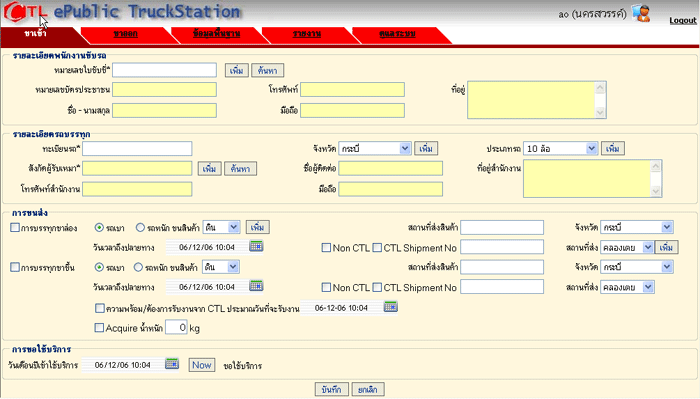This screenshot has width=700, height=399.
Task: Select รถเบา radio in the ขาล่อง row
Action: pos(99,228)
